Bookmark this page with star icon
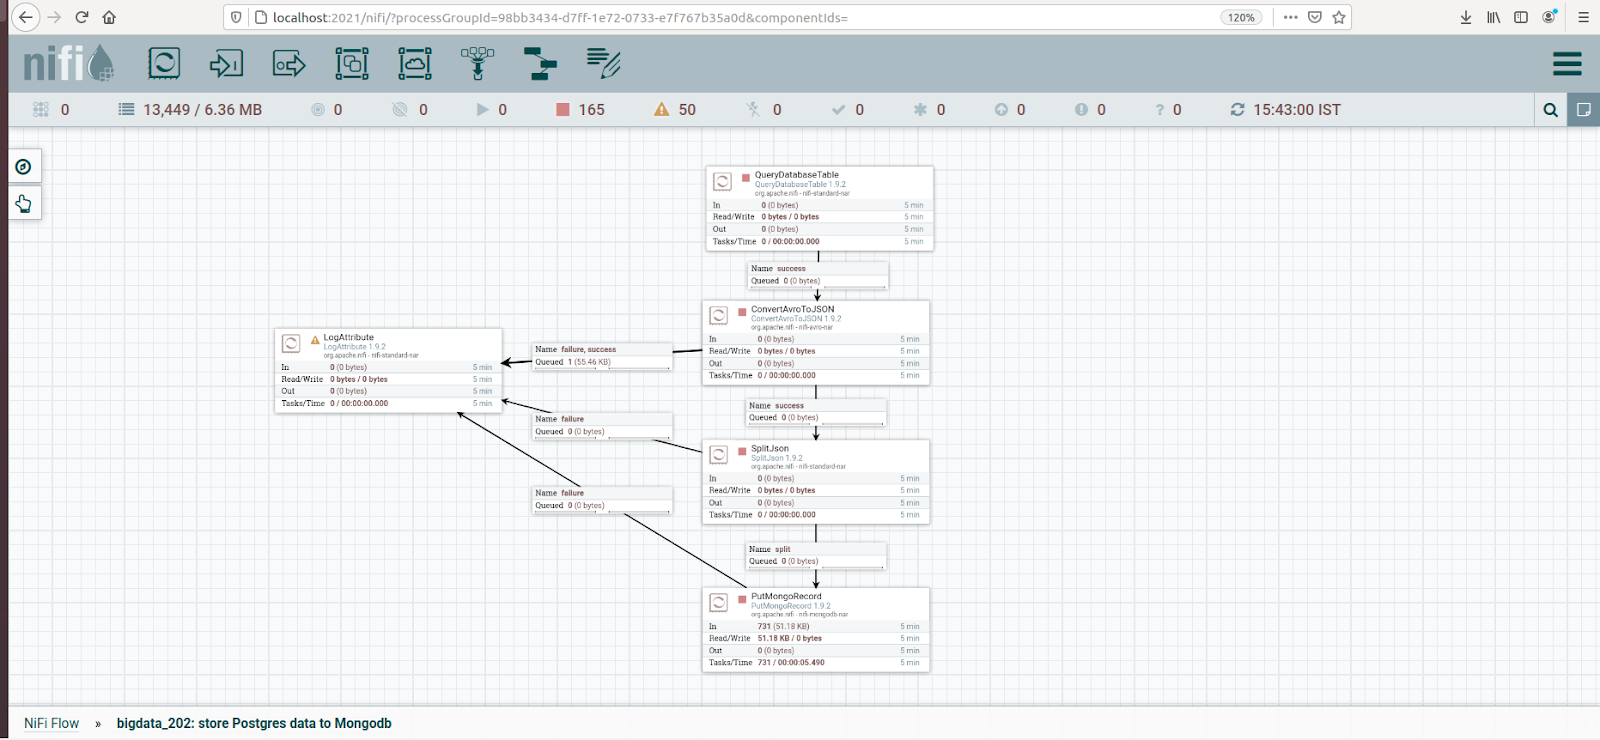The width and height of the screenshot is (1600, 740). [x=1339, y=17]
